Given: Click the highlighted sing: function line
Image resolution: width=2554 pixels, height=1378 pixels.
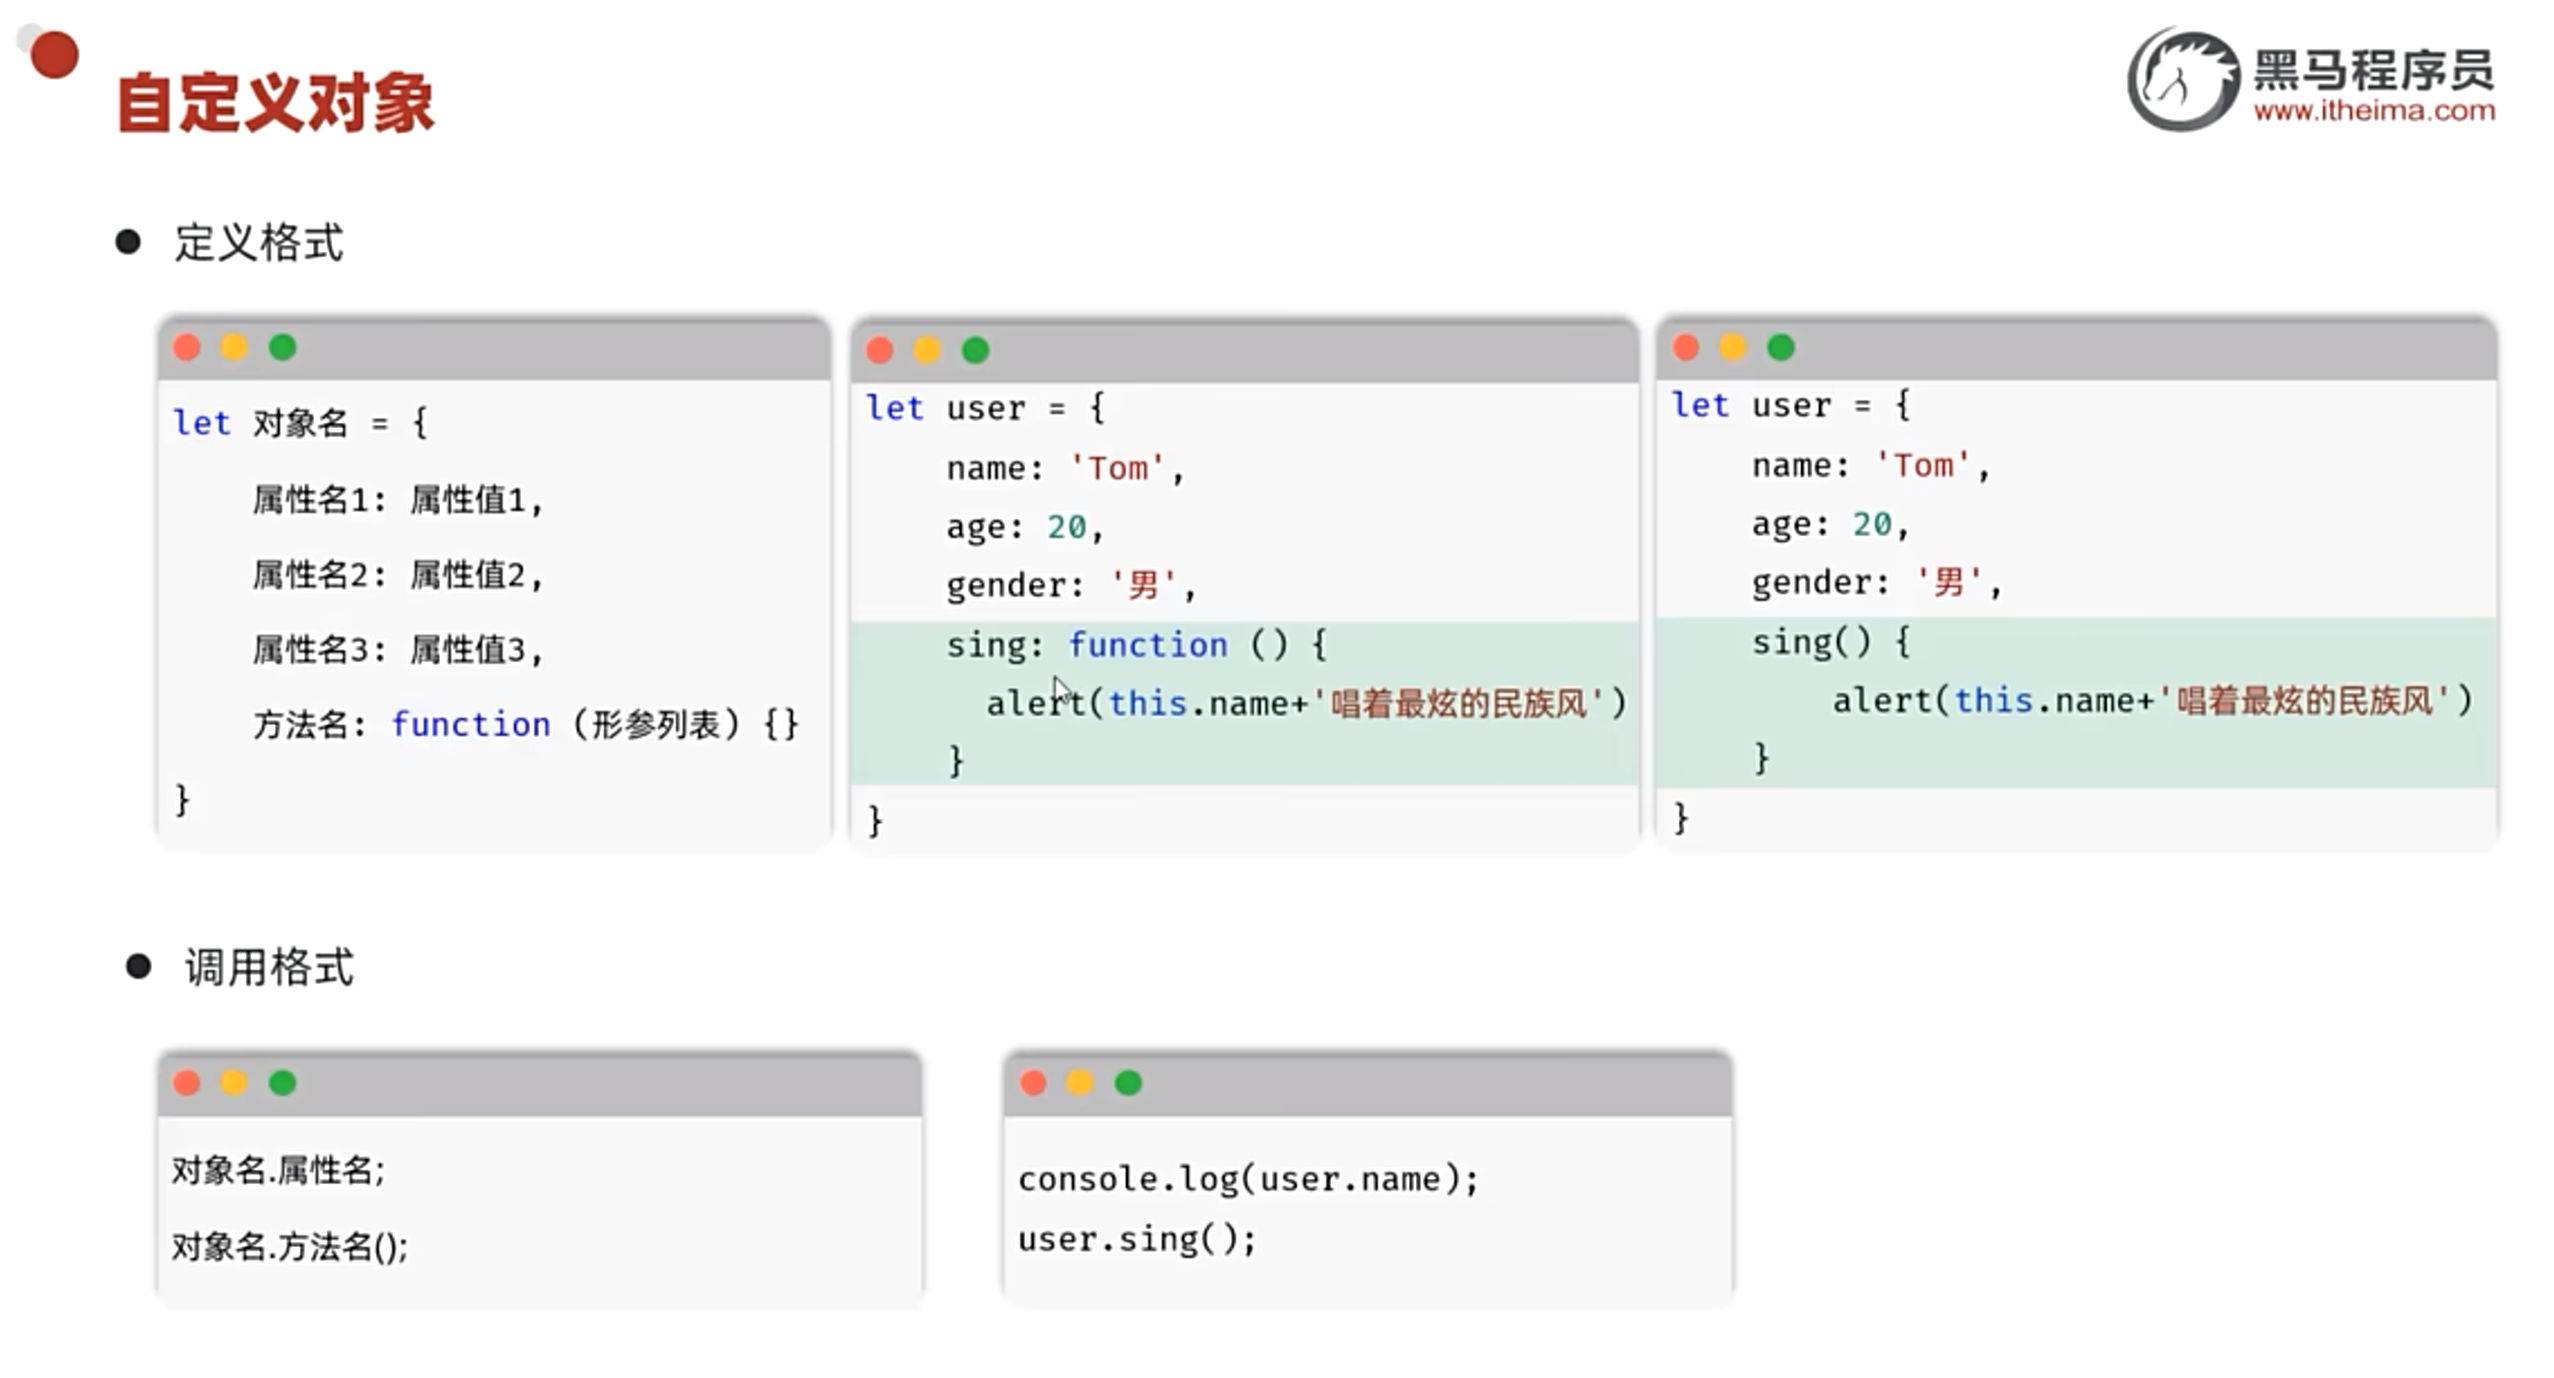Looking at the screenshot, I should [x=1136, y=645].
